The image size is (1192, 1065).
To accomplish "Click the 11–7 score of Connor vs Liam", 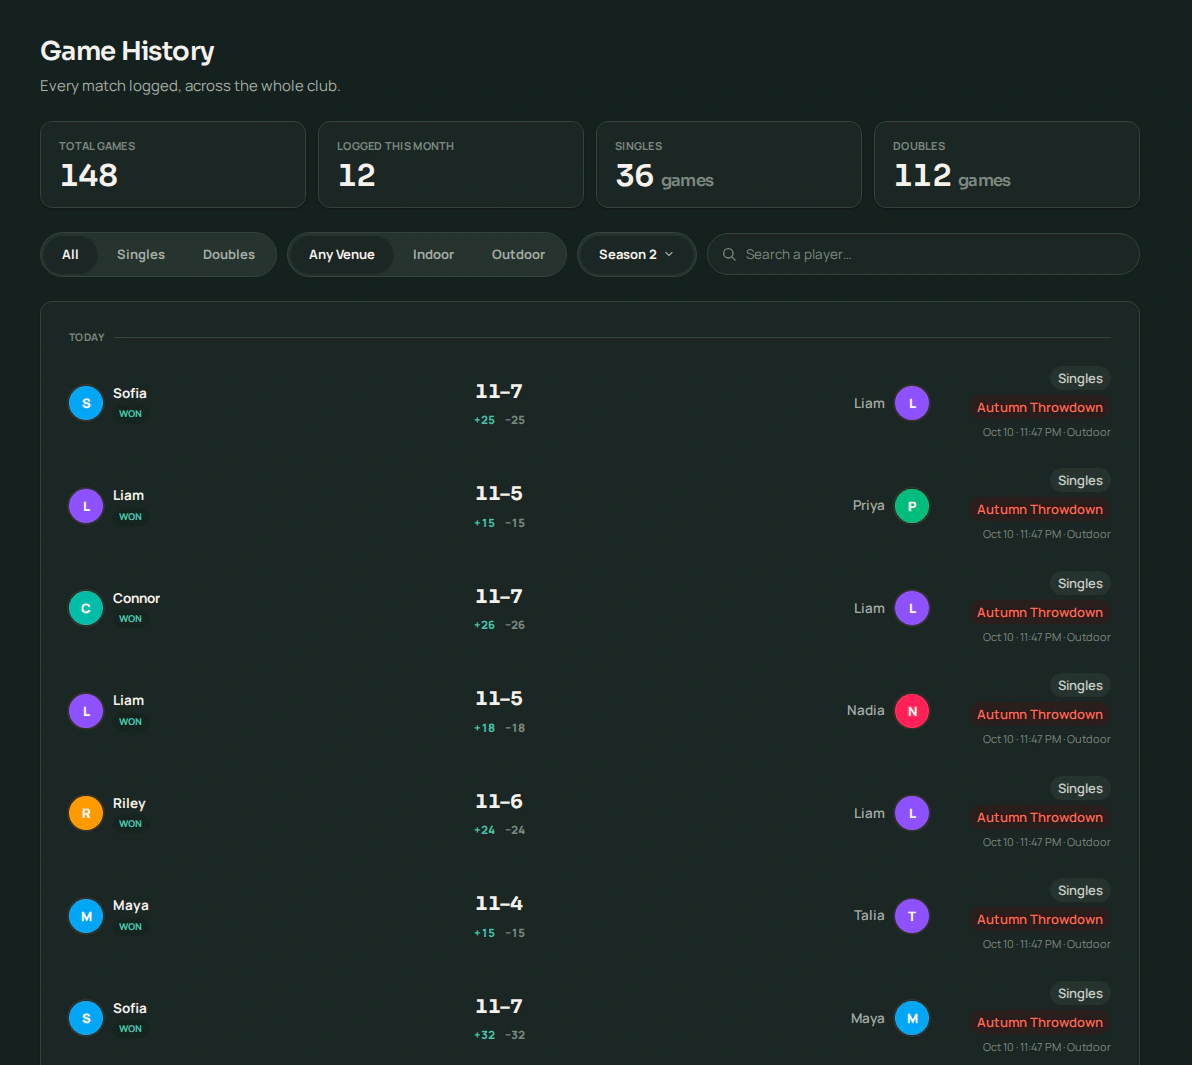I will click(x=499, y=596).
